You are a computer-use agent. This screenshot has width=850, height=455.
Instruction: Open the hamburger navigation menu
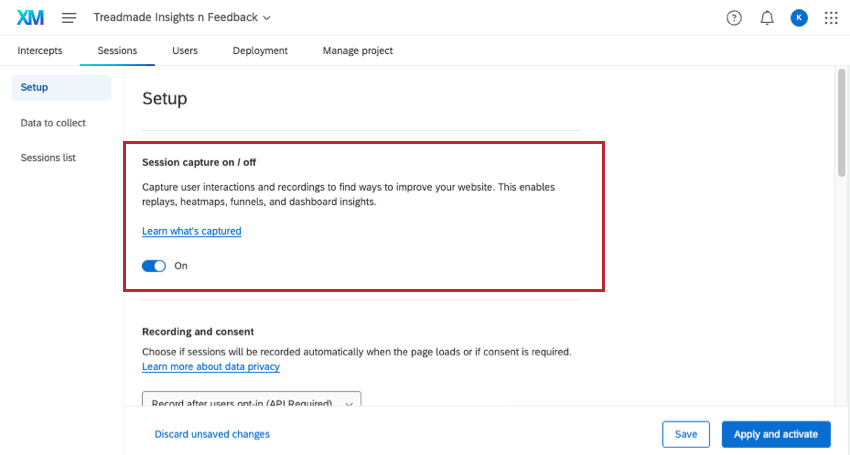click(69, 18)
